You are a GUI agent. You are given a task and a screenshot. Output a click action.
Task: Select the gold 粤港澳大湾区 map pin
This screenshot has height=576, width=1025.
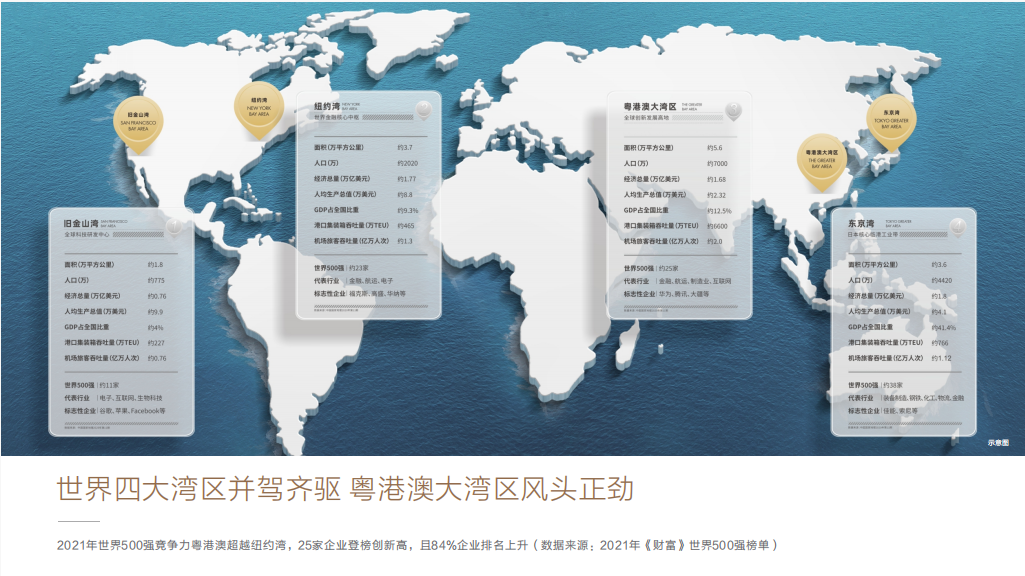pyautogui.click(x=820, y=158)
